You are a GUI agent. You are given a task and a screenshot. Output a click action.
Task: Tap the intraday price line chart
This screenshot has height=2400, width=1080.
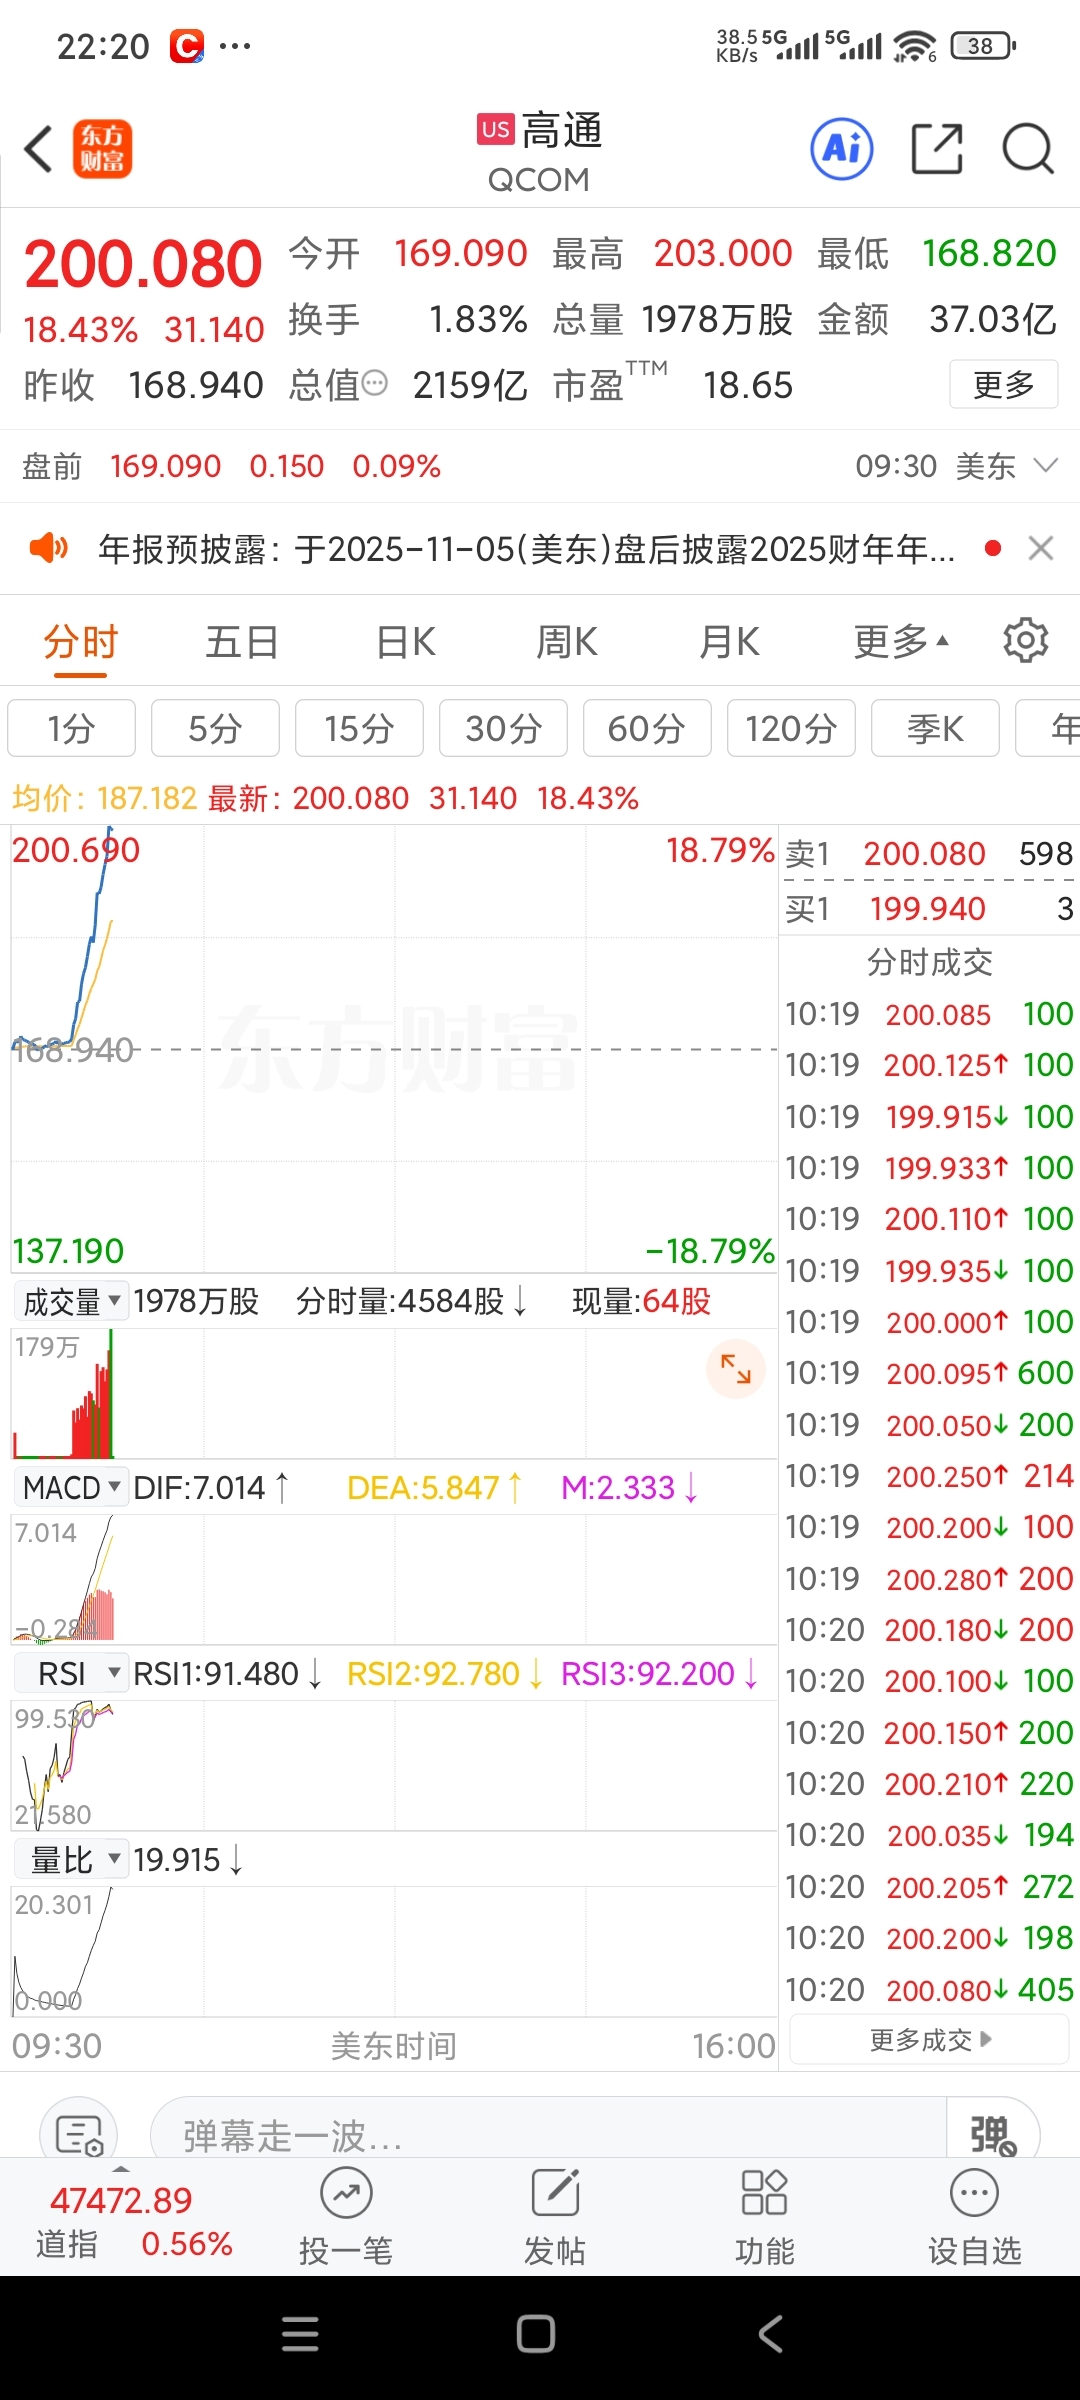pos(394,1049)
